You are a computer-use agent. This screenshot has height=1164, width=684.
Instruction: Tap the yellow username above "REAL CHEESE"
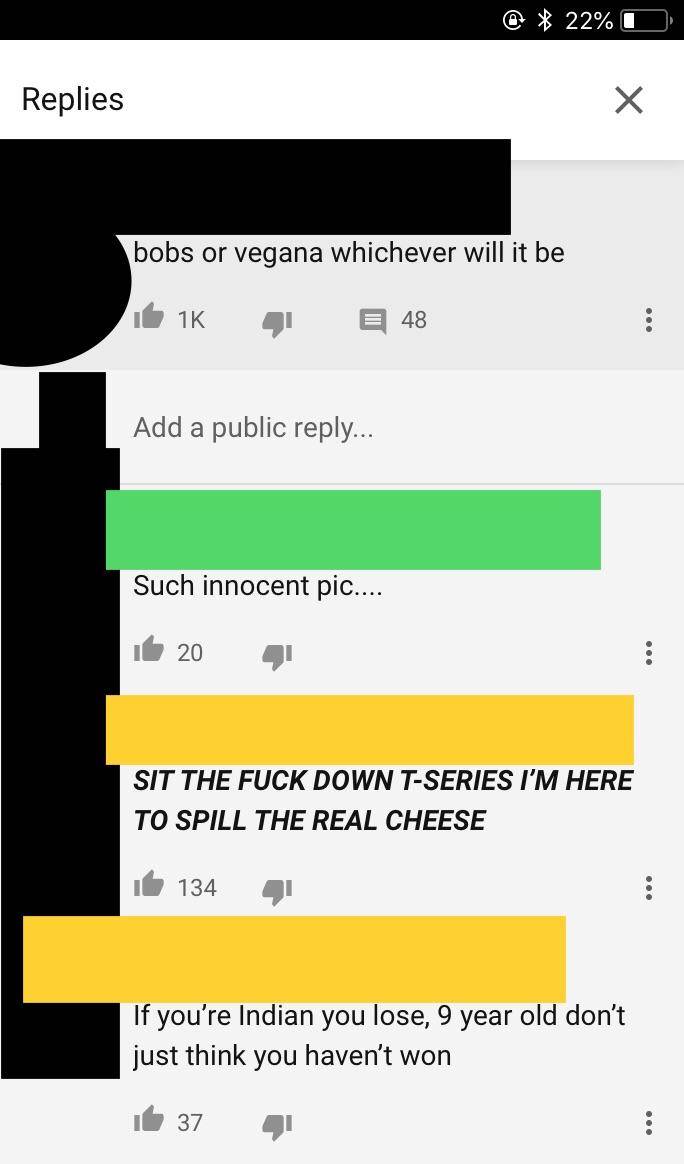(370, 730)
